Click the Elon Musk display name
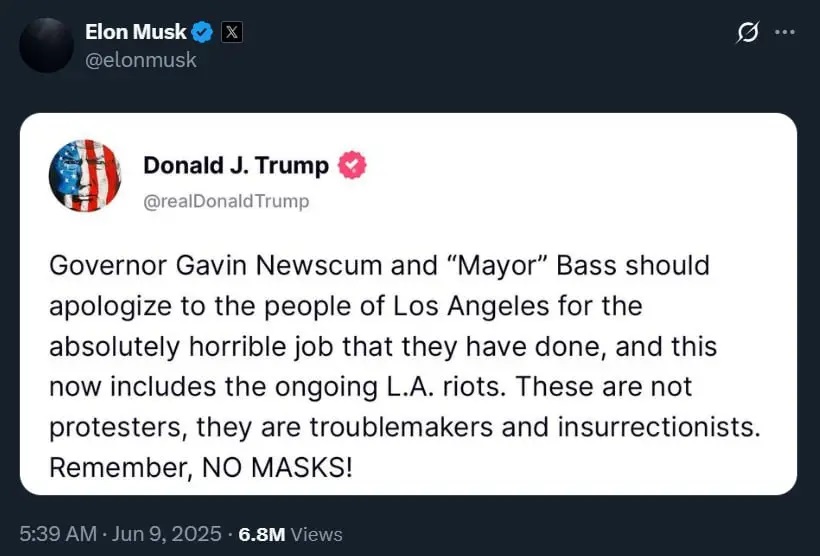Viewport: 820px width, 556px height. click(x=135, y=32)
